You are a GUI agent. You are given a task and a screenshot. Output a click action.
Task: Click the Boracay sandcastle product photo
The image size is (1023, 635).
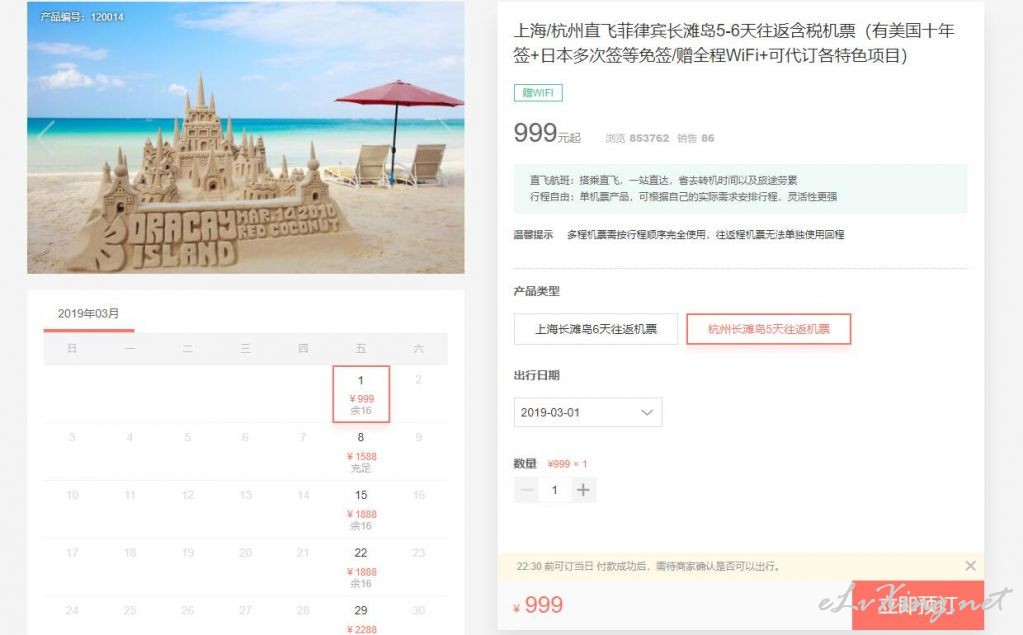pos(245,137)
